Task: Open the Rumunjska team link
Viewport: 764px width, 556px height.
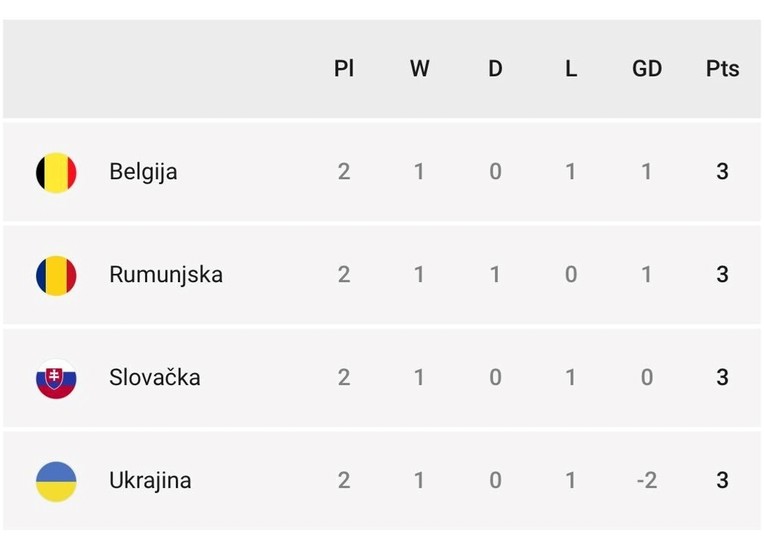Action: 166,275
